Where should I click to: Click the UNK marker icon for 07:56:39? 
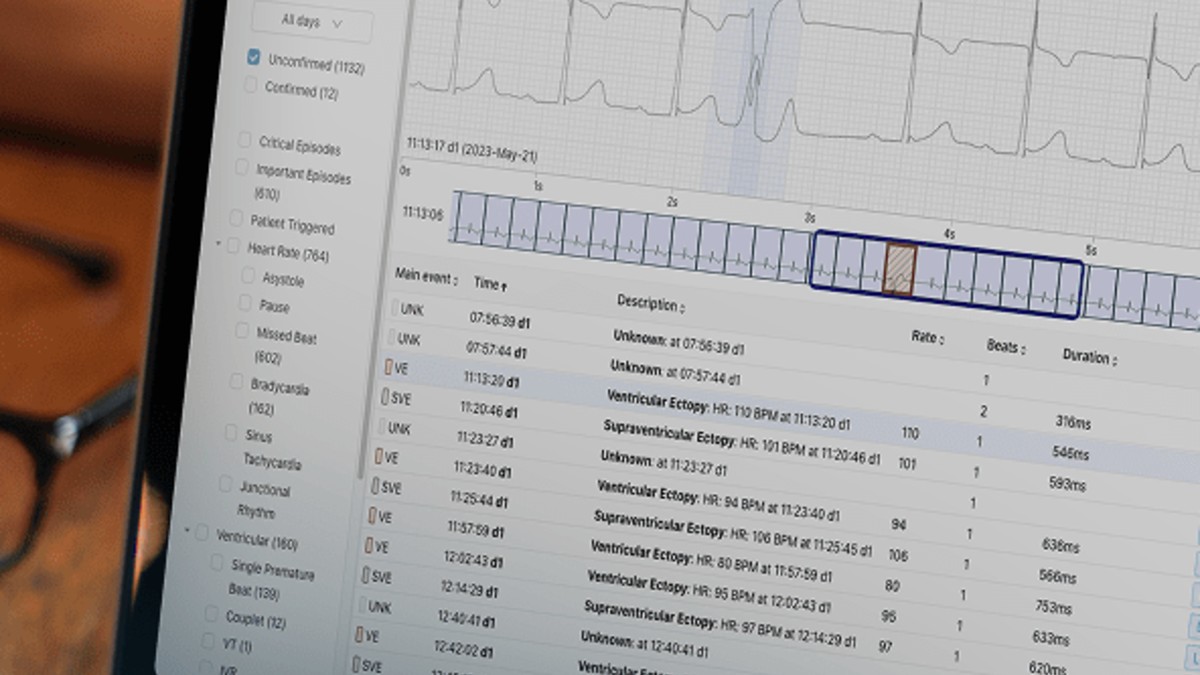394,308
